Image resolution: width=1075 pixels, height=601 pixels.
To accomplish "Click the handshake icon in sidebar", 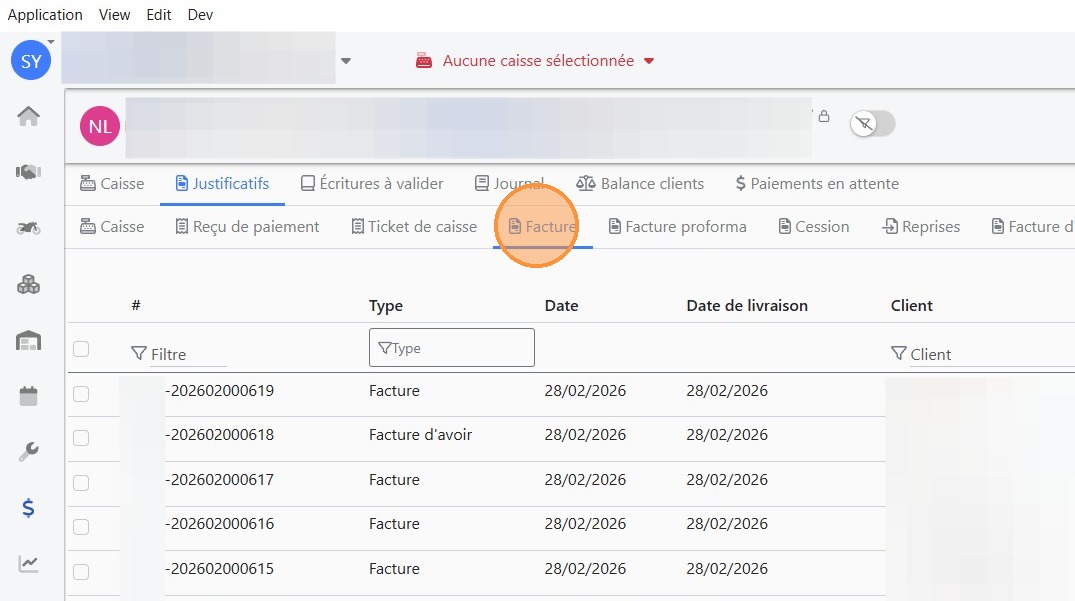I will coord(29,172).
